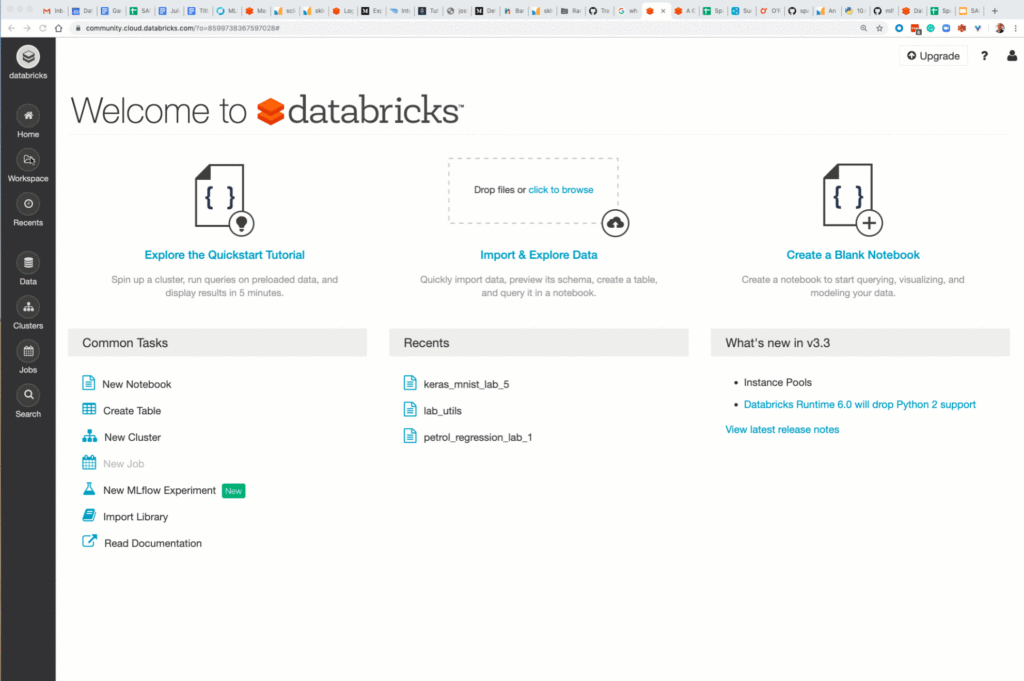1024x681 pixels.
Task: Open Clusters from the sidebar
Action: 28,308
